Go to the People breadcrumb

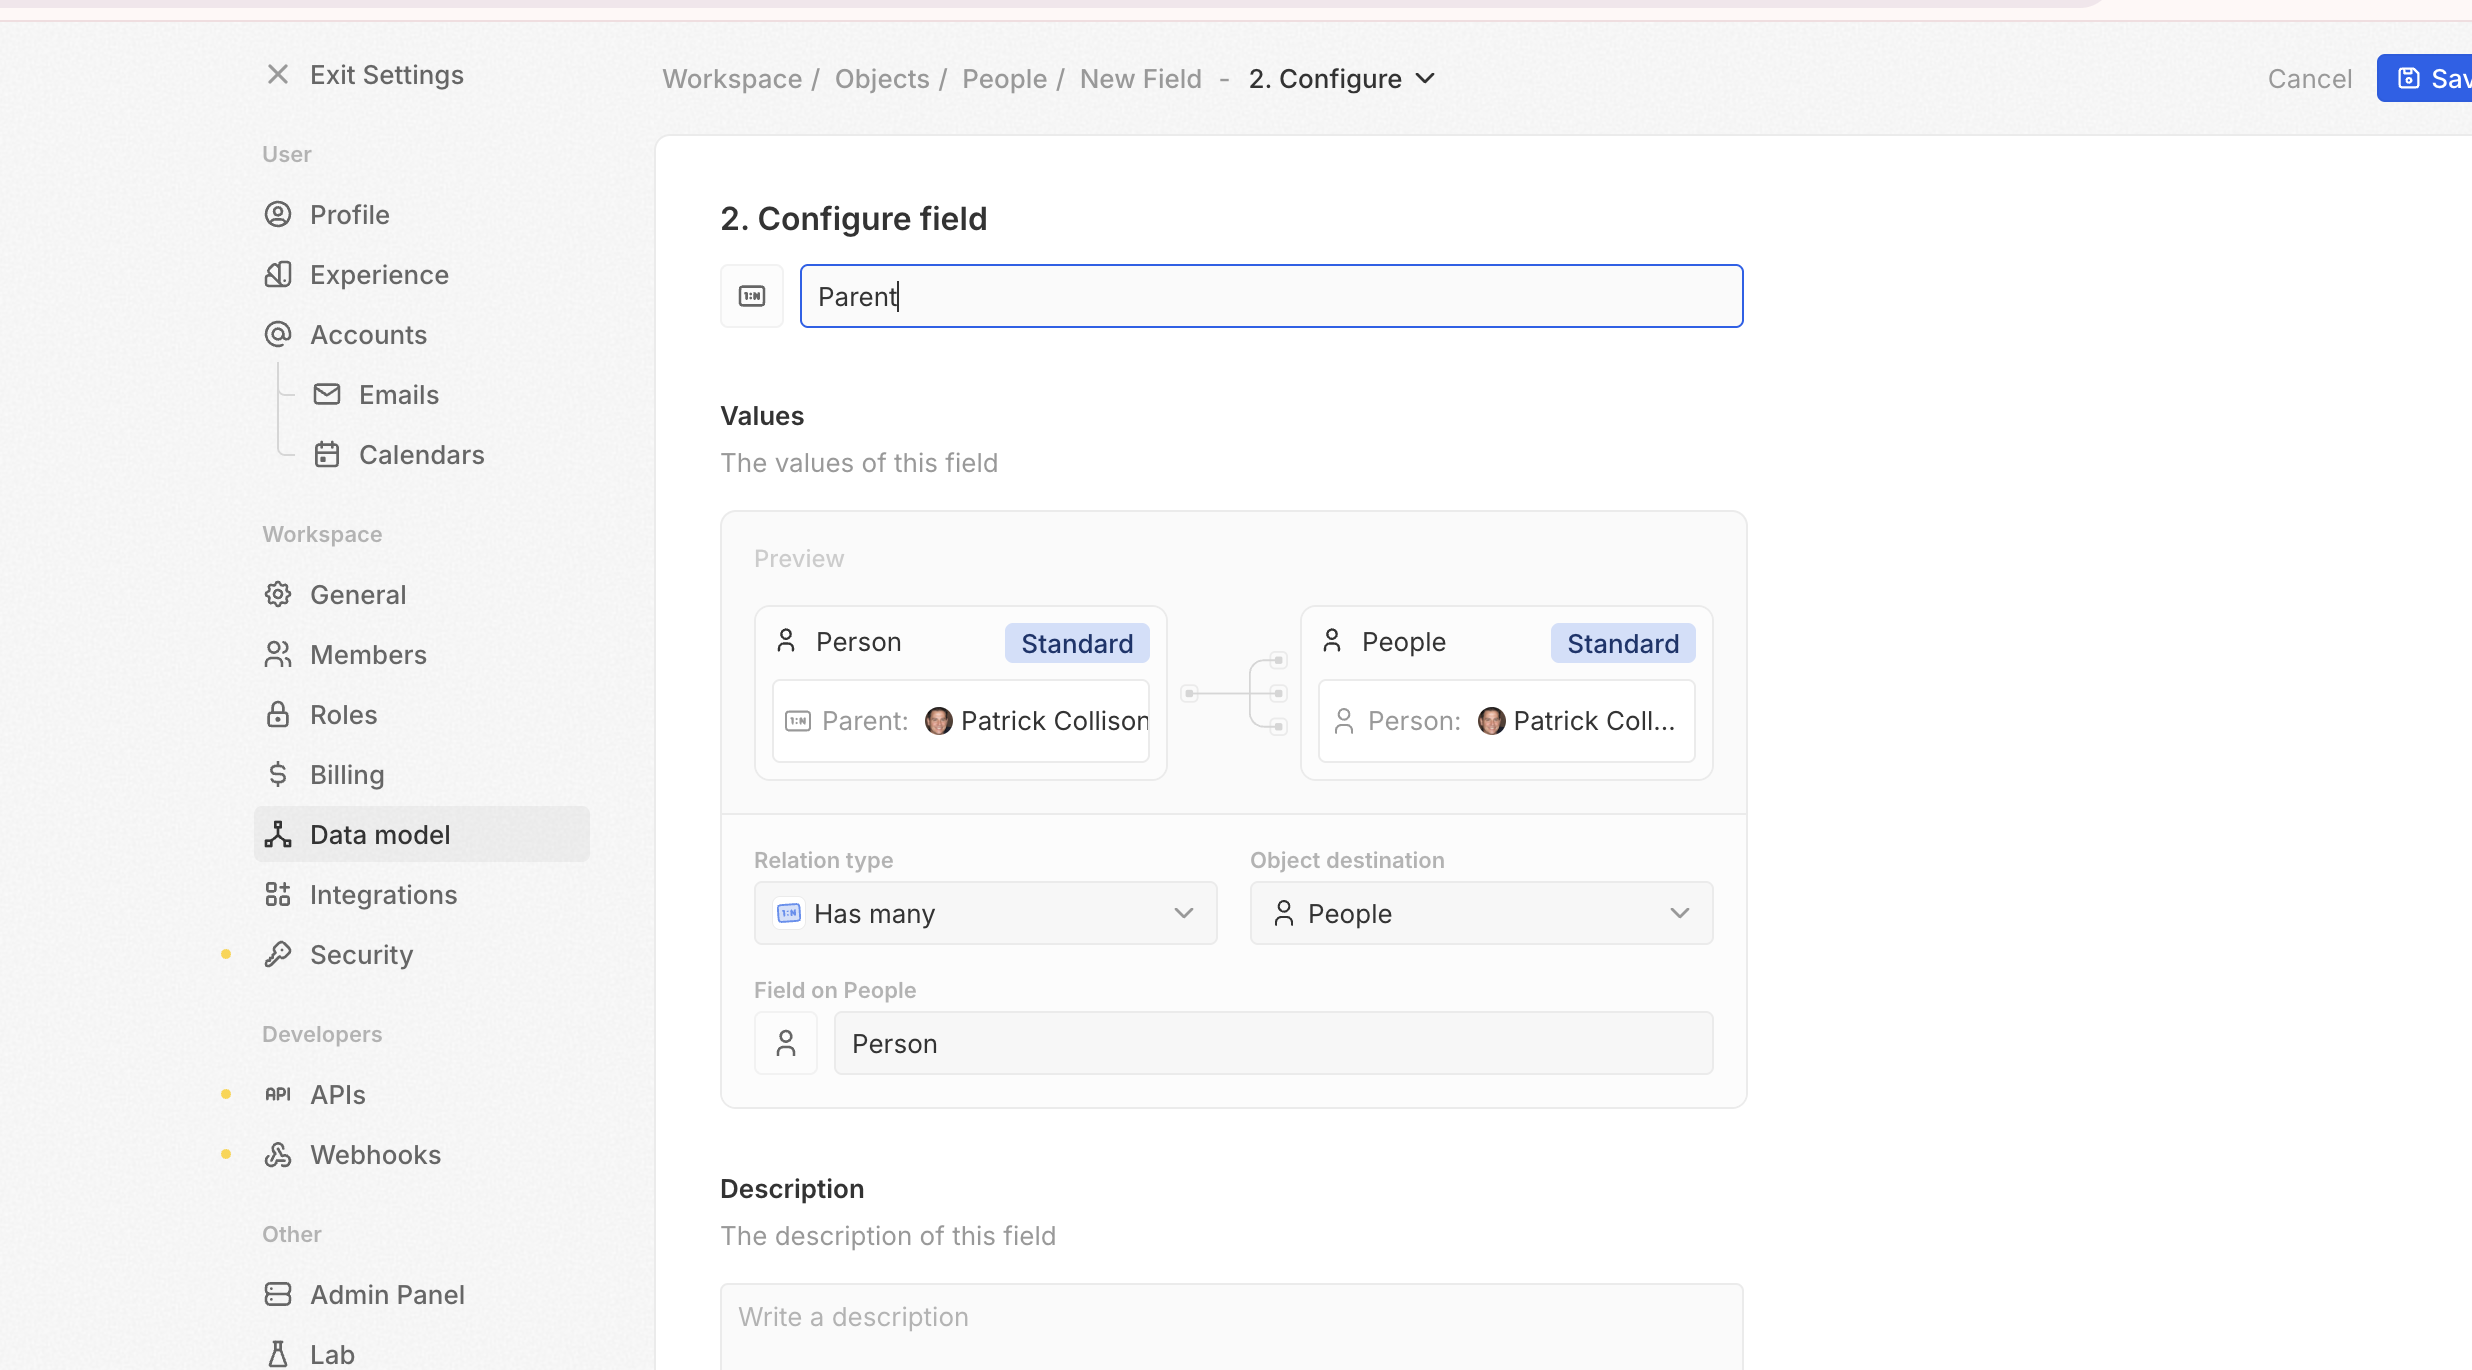coord(1004,79)
